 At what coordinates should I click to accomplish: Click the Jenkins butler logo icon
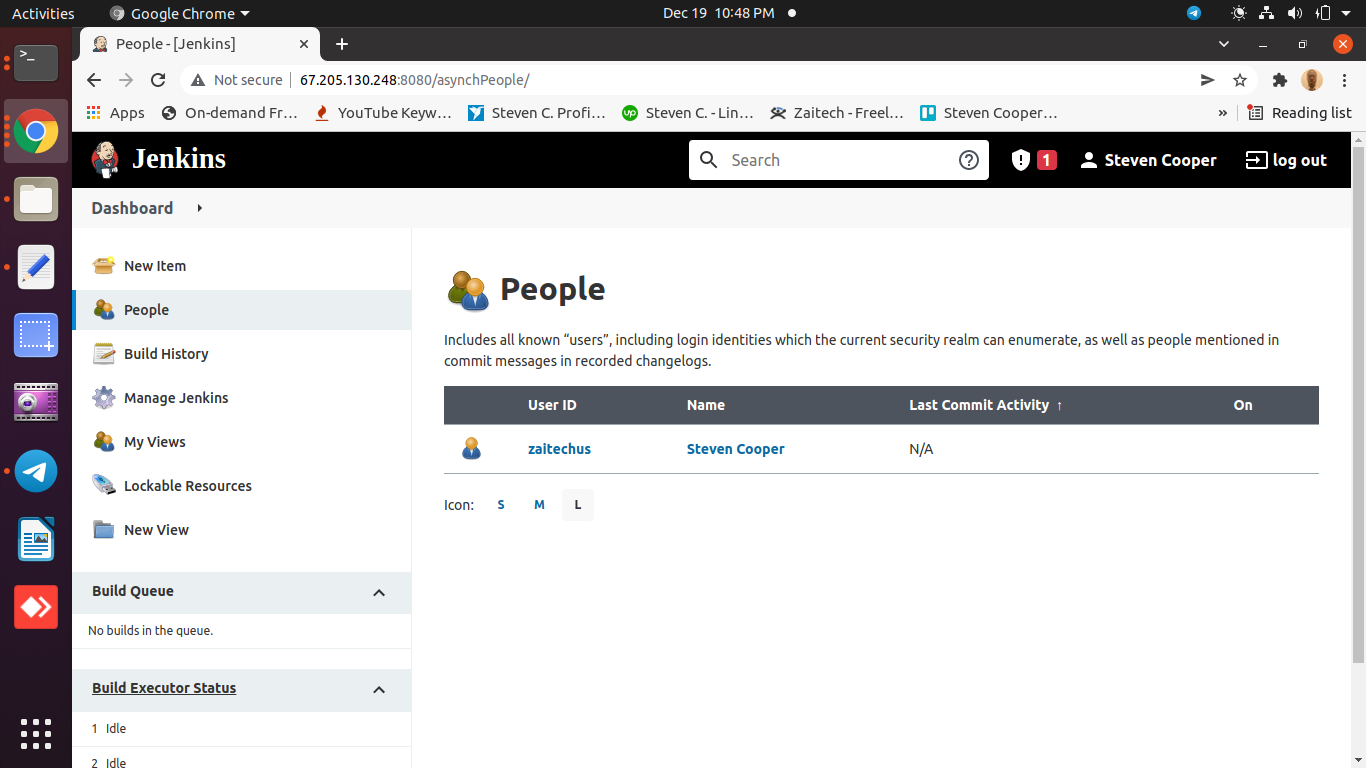click(105, 159)
